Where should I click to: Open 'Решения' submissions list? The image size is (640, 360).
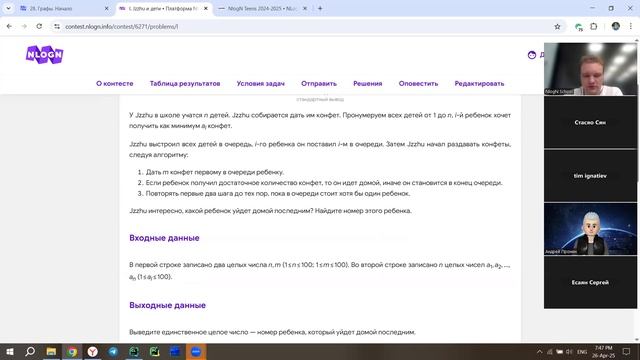tap(368, 83)
